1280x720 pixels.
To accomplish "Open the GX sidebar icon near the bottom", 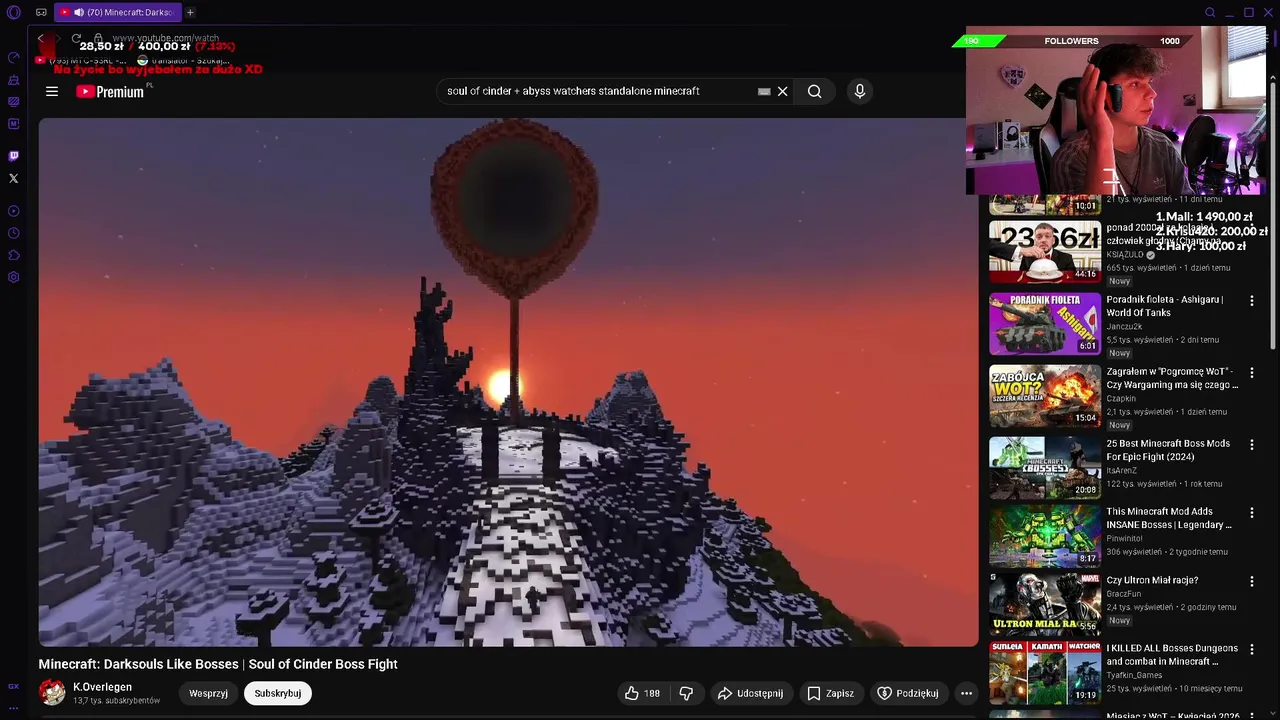I will tap(14, 687).
